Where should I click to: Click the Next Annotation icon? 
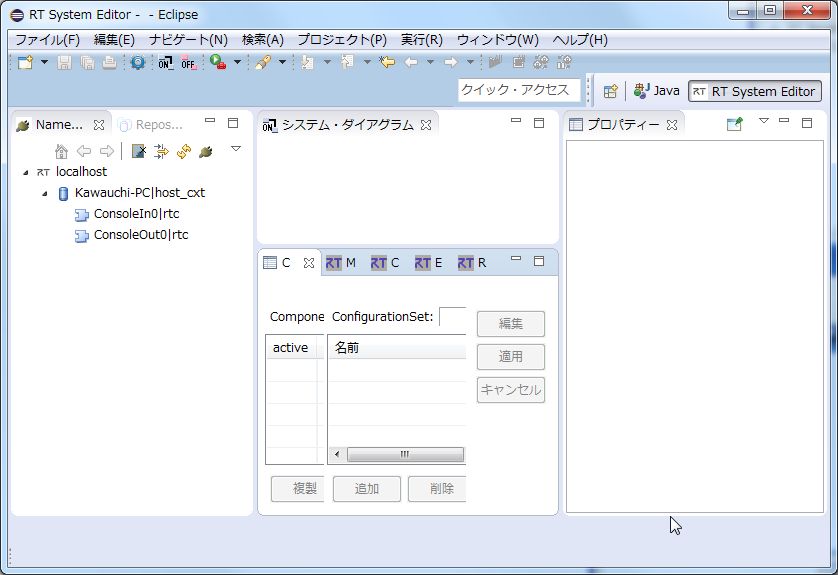(x=307, y=63)
